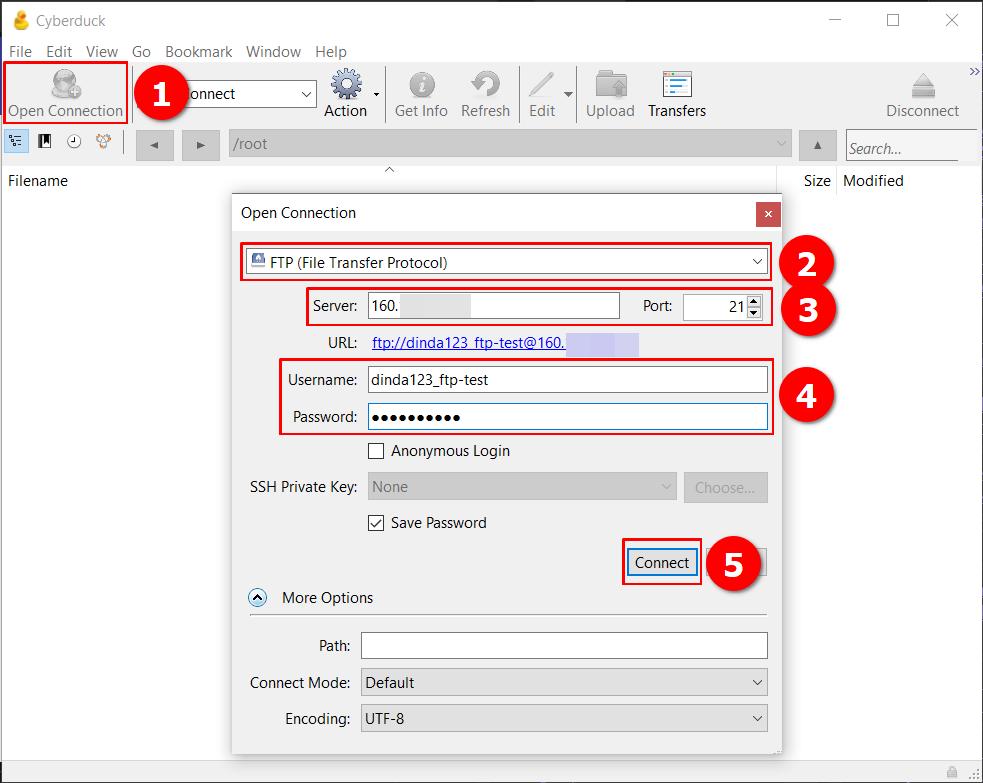The height and width of the screenshot is (783, 983).
Task: Open the Bookmark menu
Action: pos(199,51)
